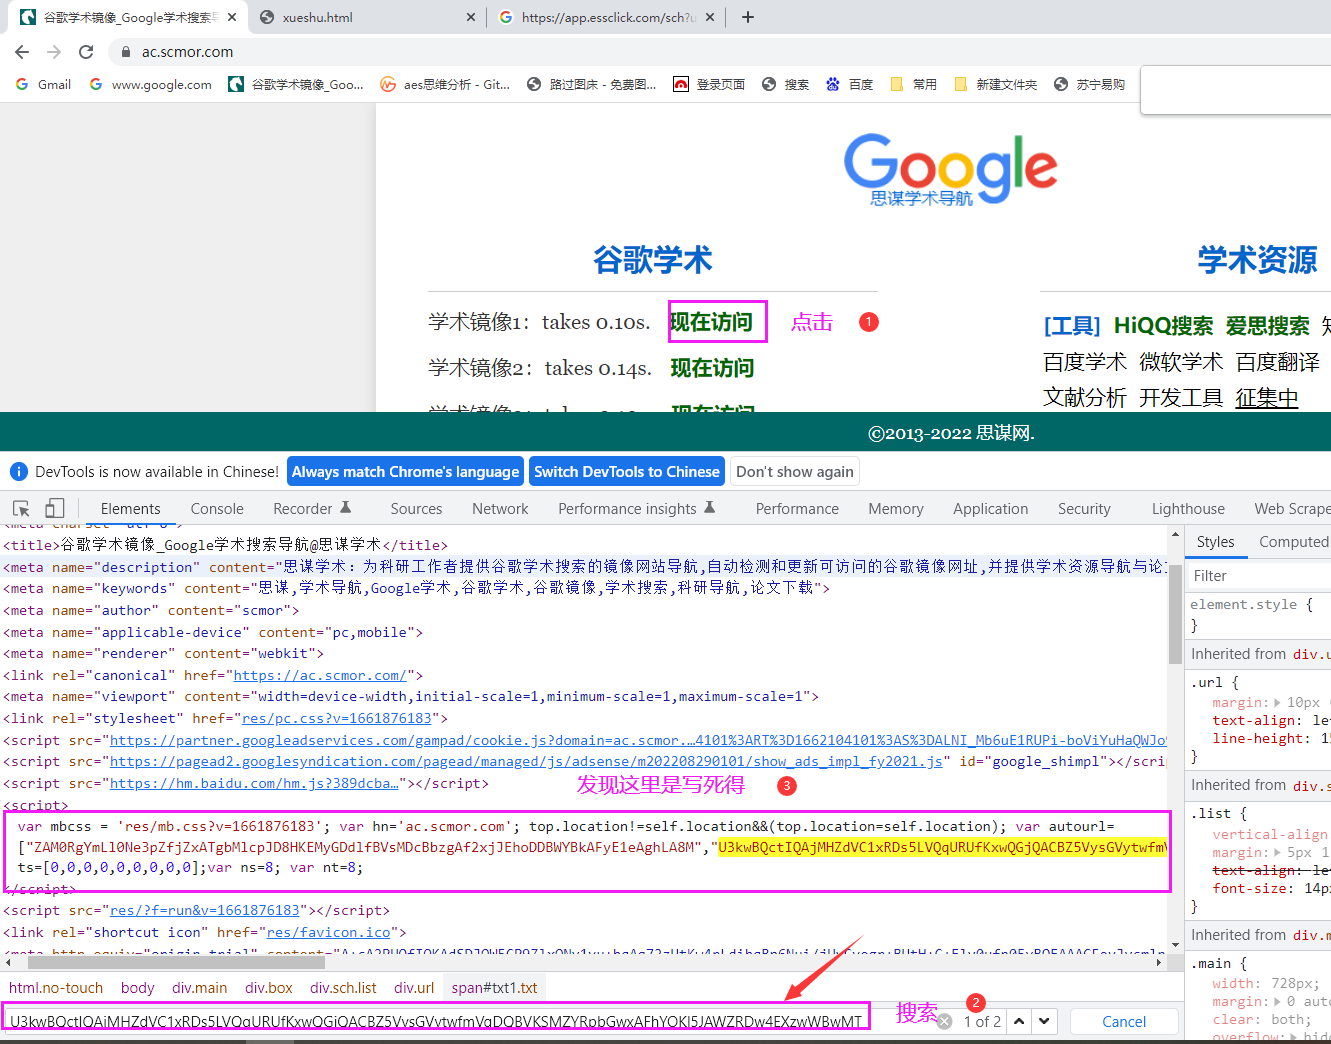Open the Lighthouse panel in DevTools
Image resolution: width=1331 pixels, height=1044 pixels.
[x=1188, y=509]
